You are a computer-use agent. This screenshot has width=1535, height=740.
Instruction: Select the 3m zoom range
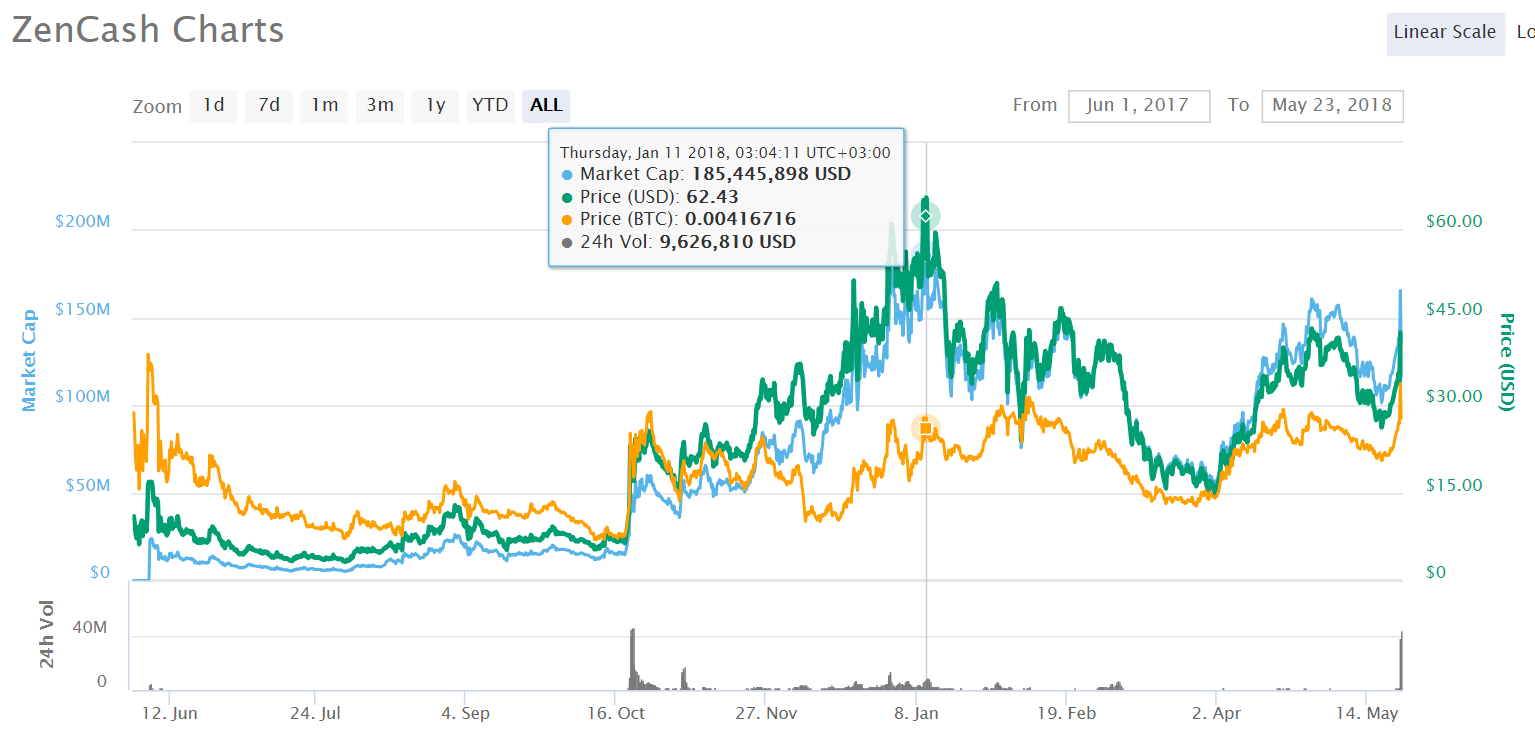(x=380, y=105)
